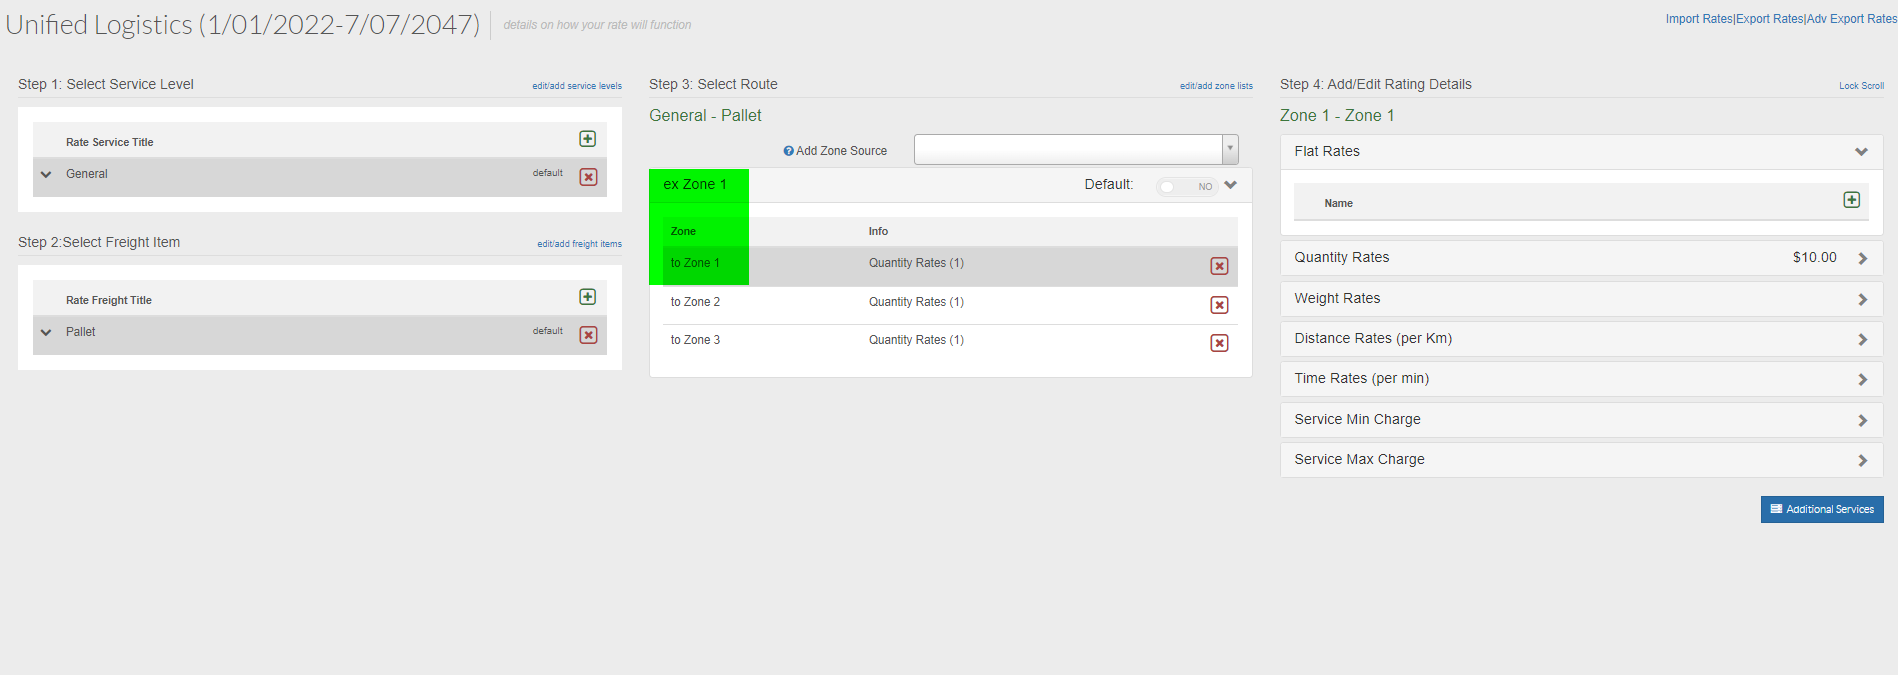
Task: Add a new flat rate entry
Action: (1851, 200)
